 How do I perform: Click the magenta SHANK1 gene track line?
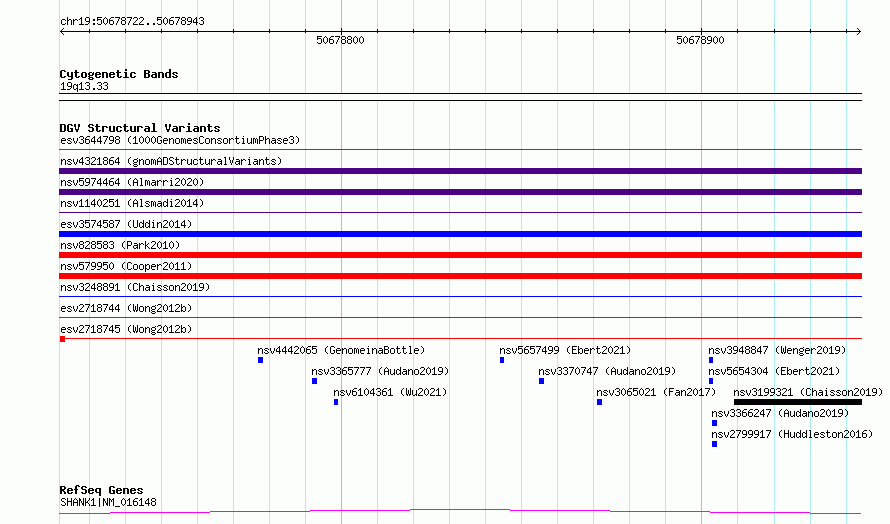point(460,512)
